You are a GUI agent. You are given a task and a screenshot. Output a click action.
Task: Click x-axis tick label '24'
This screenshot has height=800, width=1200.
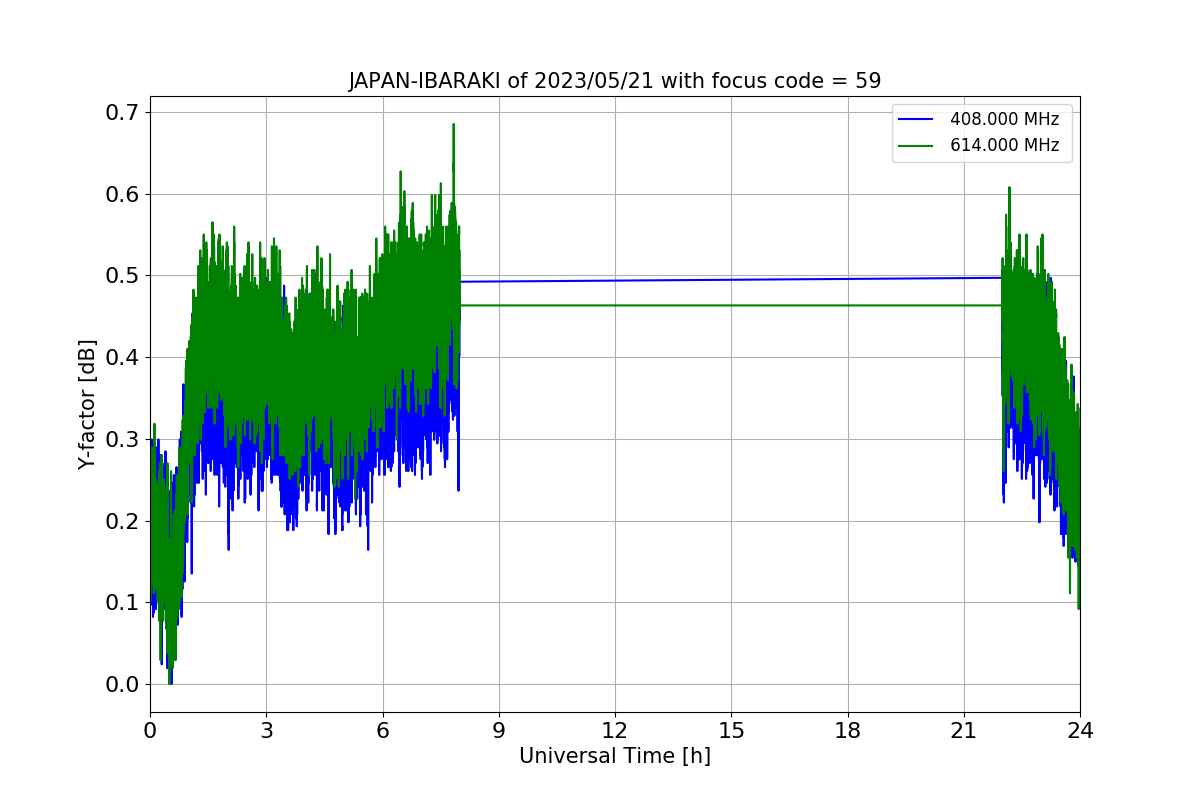(1080, 730)
